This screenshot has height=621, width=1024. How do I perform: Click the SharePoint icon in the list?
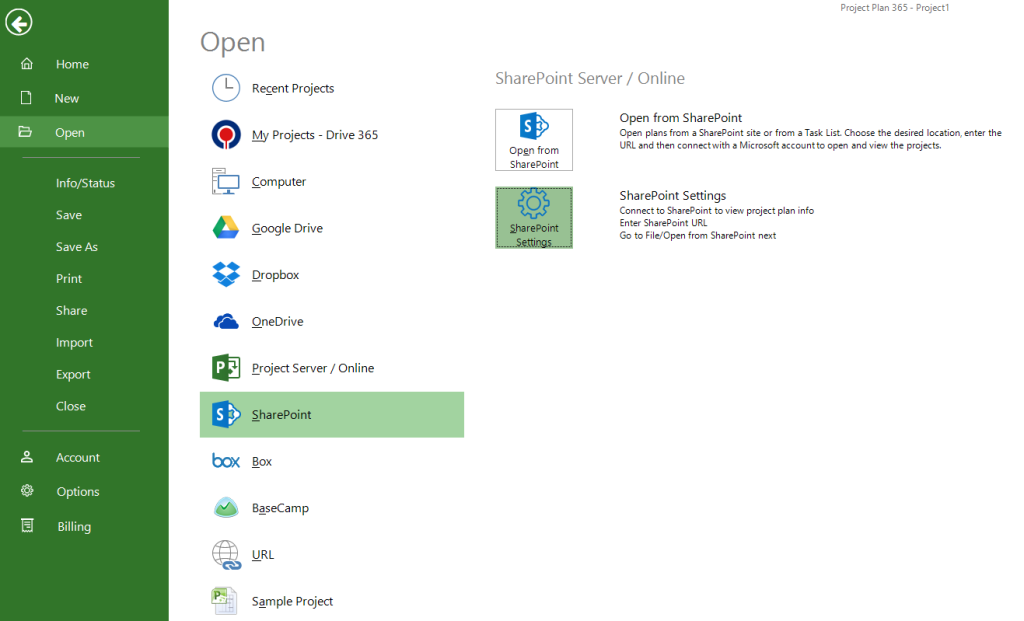[x=224, y=414]
